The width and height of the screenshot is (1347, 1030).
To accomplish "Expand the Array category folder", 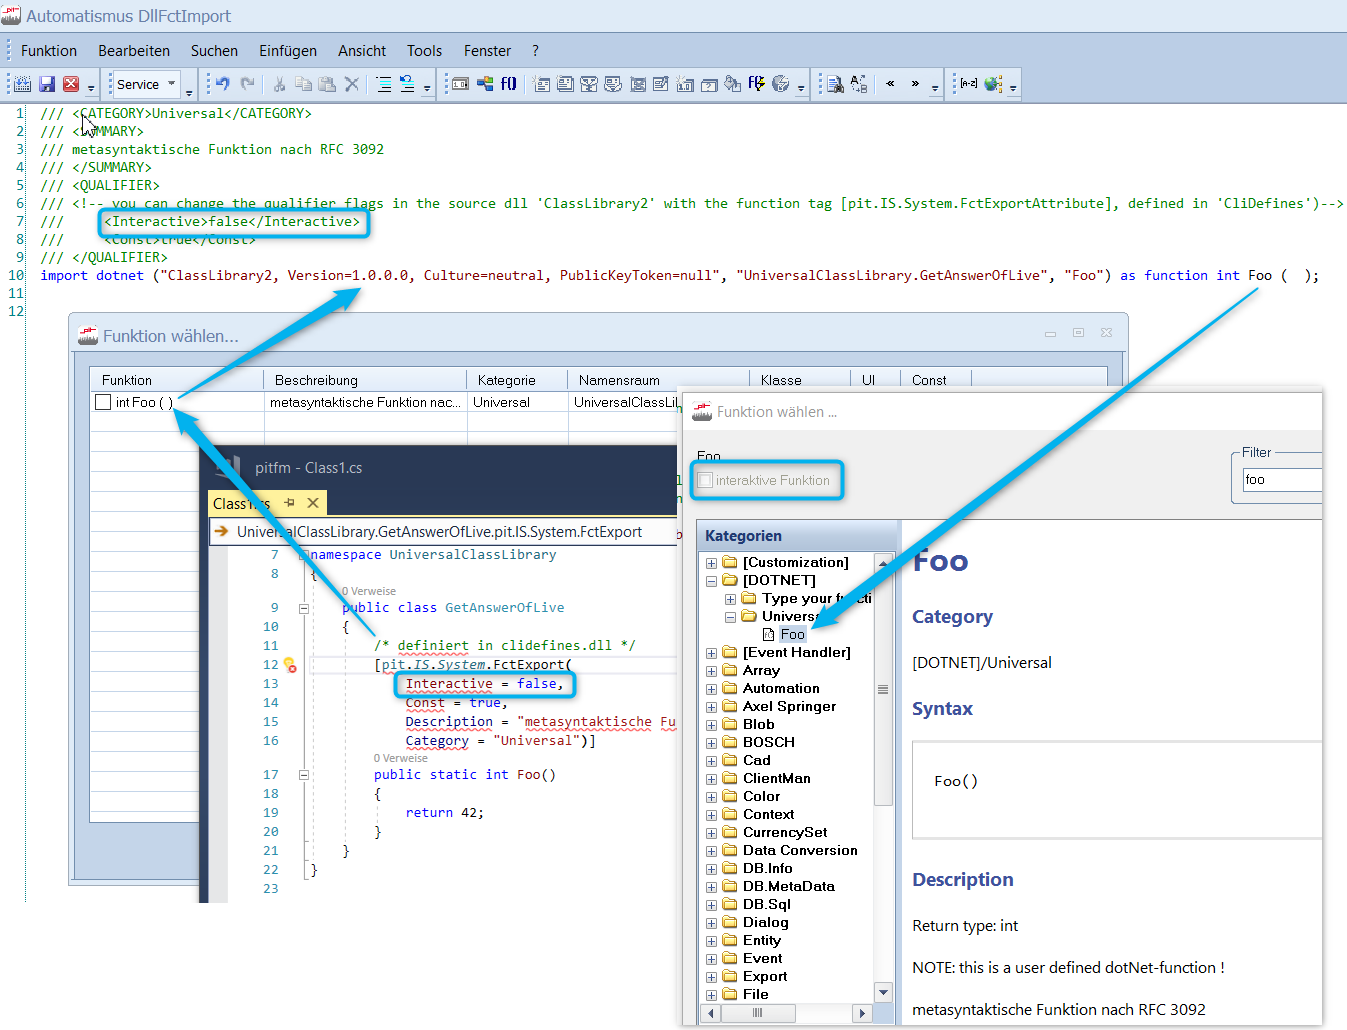I will tap(712, 671).
